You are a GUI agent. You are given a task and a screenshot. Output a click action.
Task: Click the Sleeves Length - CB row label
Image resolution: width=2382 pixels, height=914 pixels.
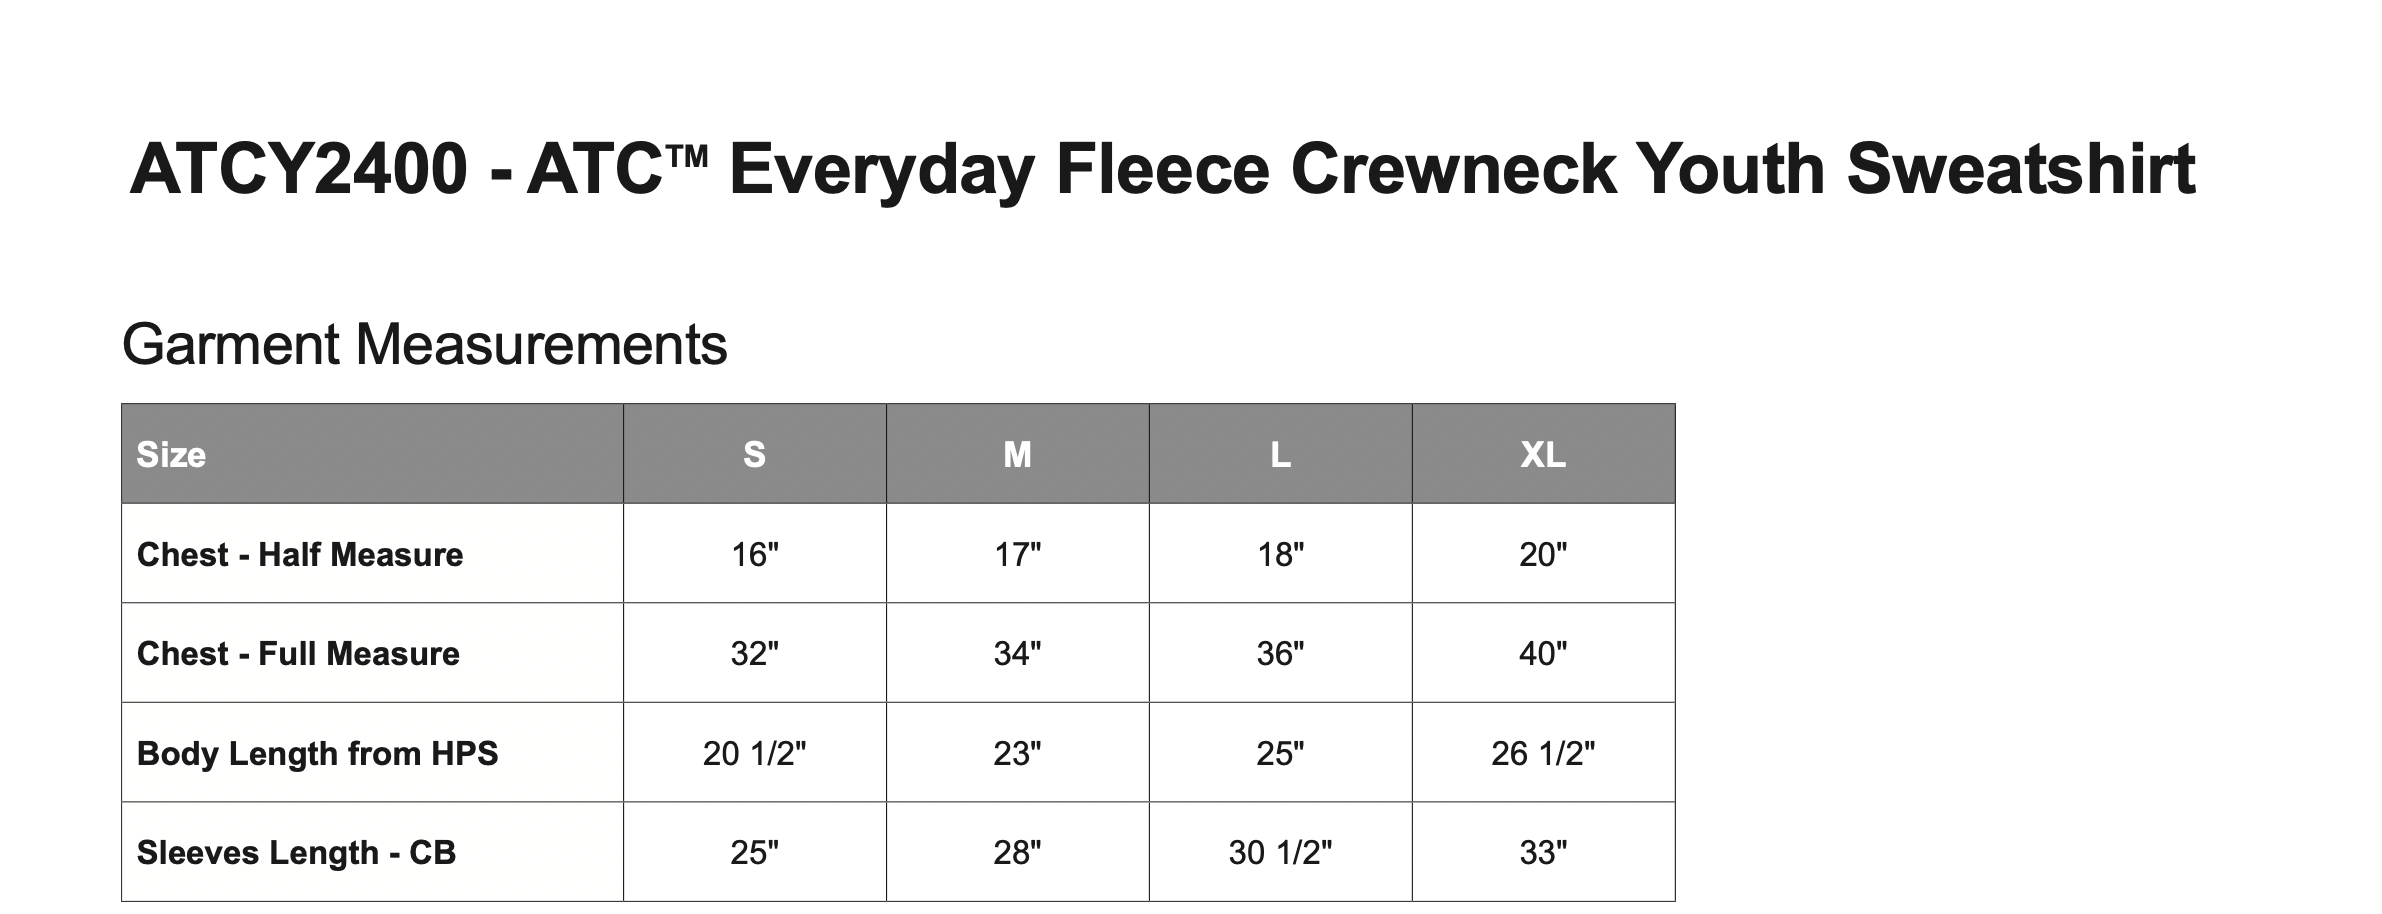296,852
